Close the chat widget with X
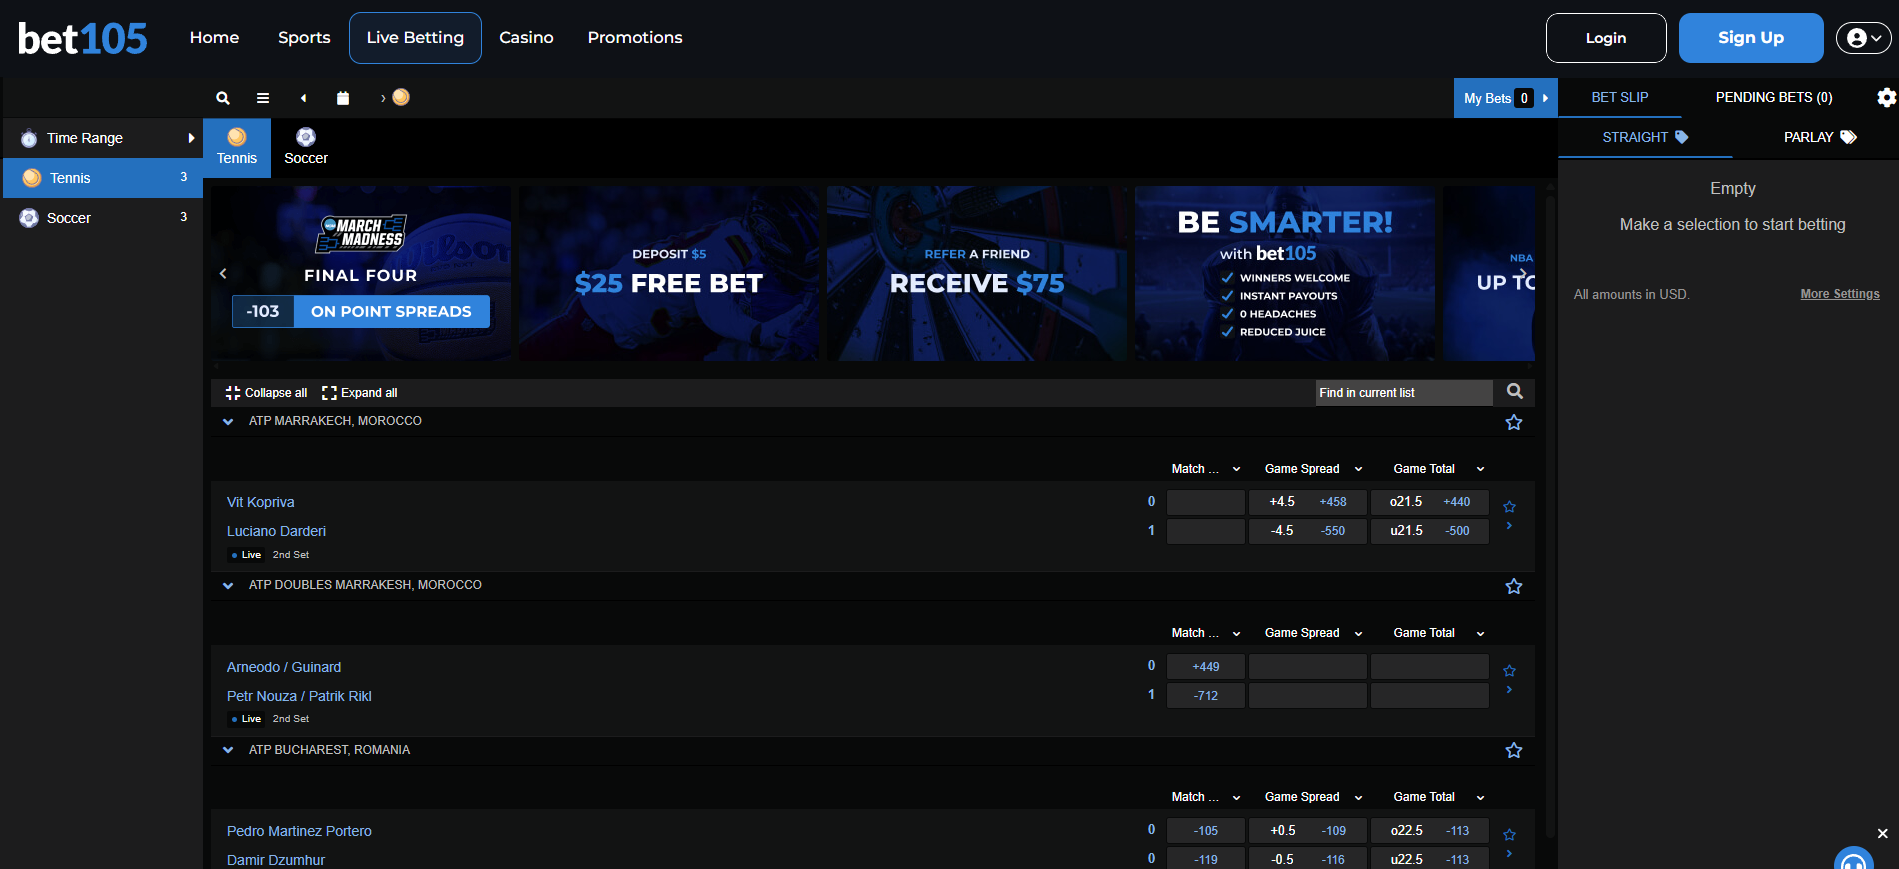 [x=1882, y=833]
